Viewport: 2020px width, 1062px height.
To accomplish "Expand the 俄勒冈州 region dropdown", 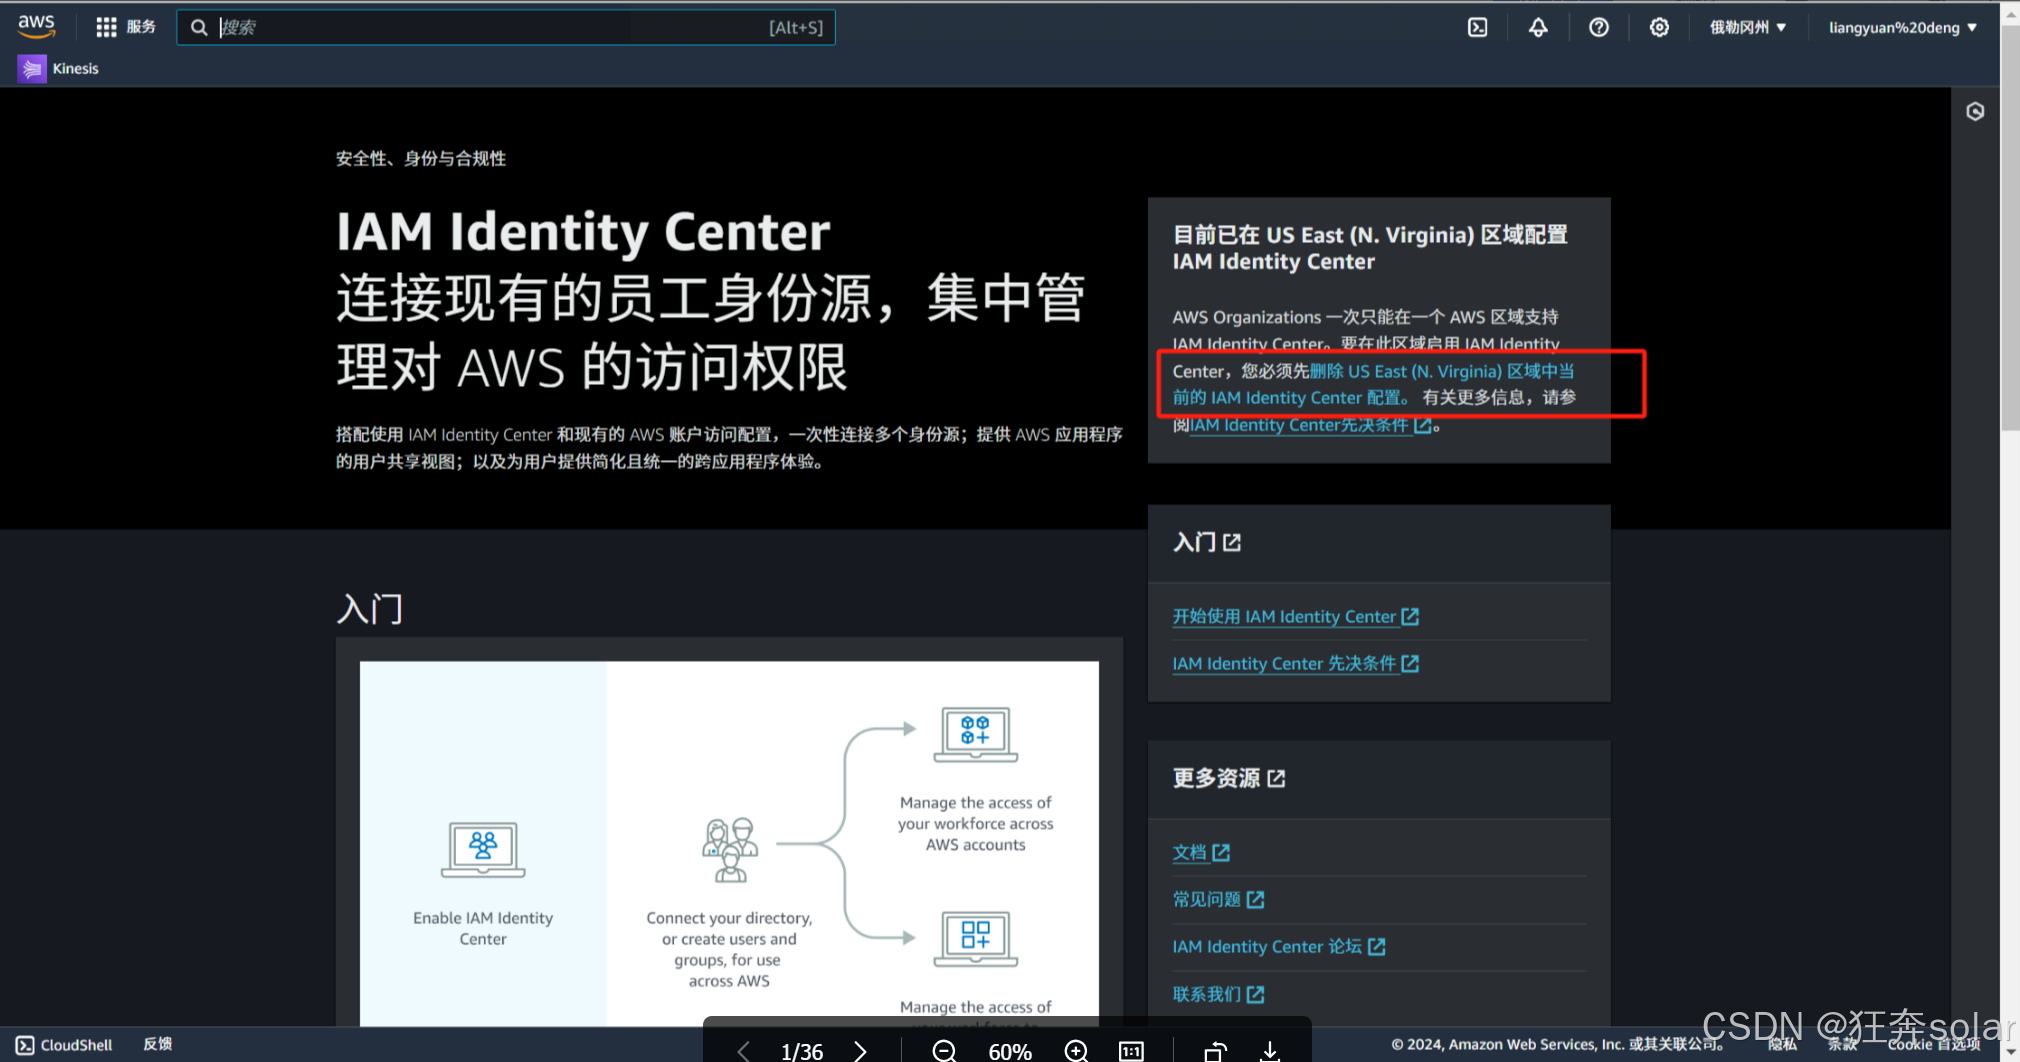I will (x=1748, y=27).
